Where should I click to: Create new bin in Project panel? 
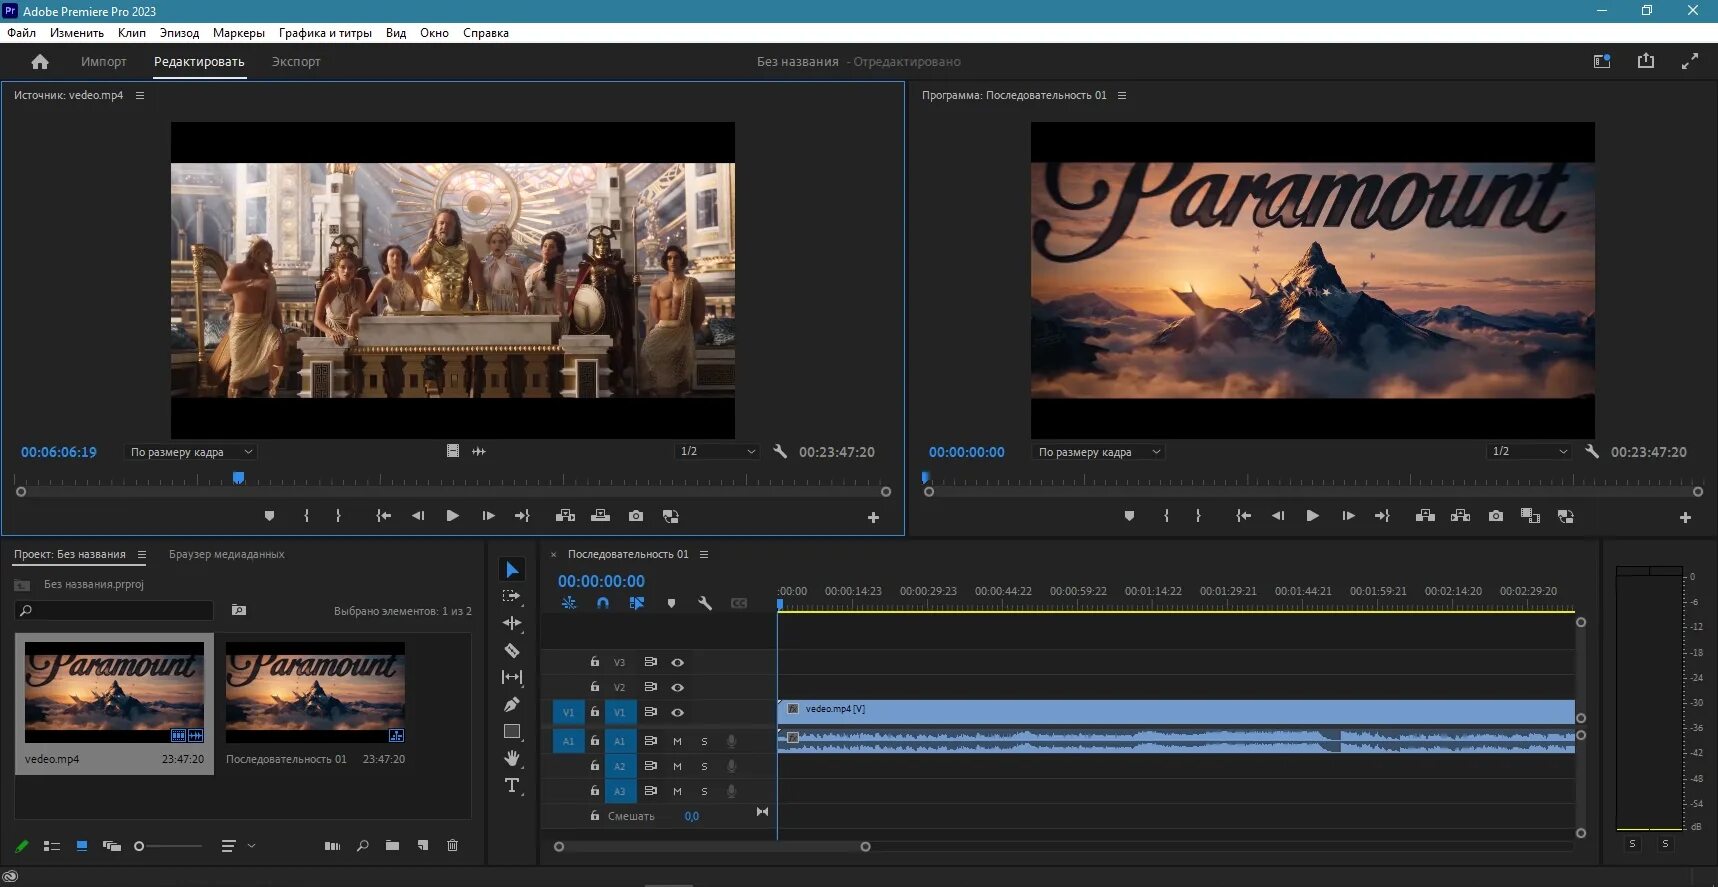click(392, 846)
